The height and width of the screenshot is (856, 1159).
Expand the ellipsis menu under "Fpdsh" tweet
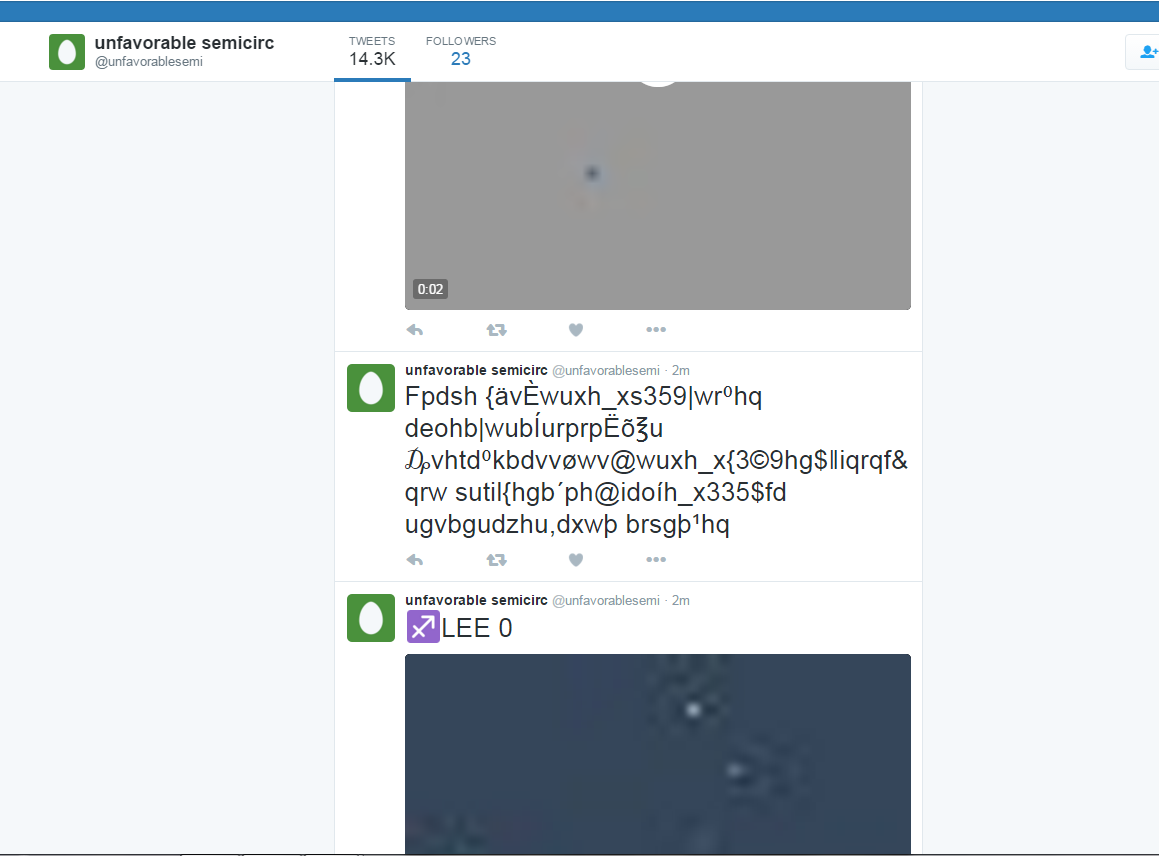[656, 560]
